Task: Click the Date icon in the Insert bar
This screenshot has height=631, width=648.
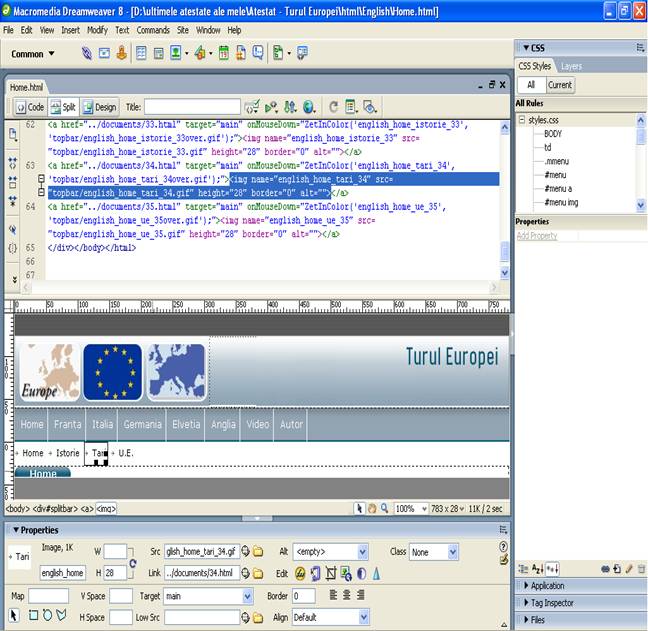Action: 224,53
